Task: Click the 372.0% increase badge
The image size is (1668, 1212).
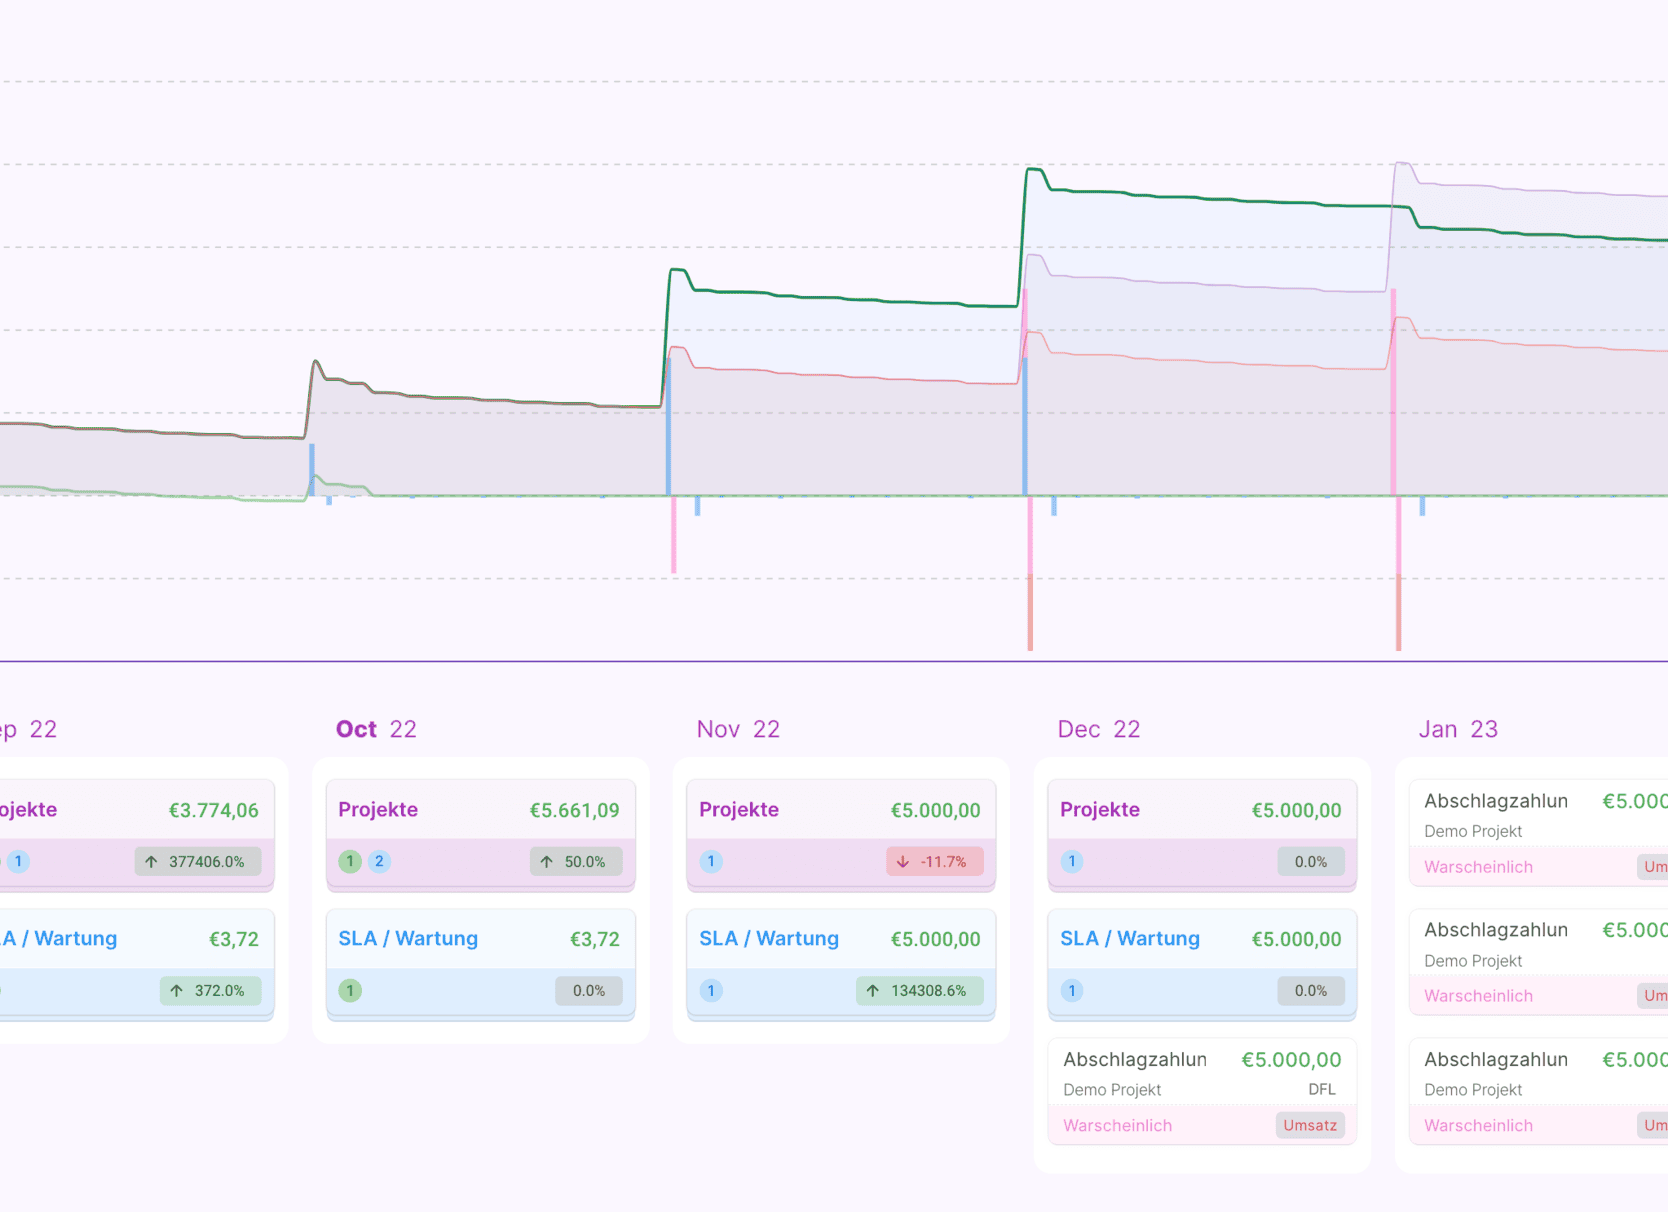Action: (210, 990)
